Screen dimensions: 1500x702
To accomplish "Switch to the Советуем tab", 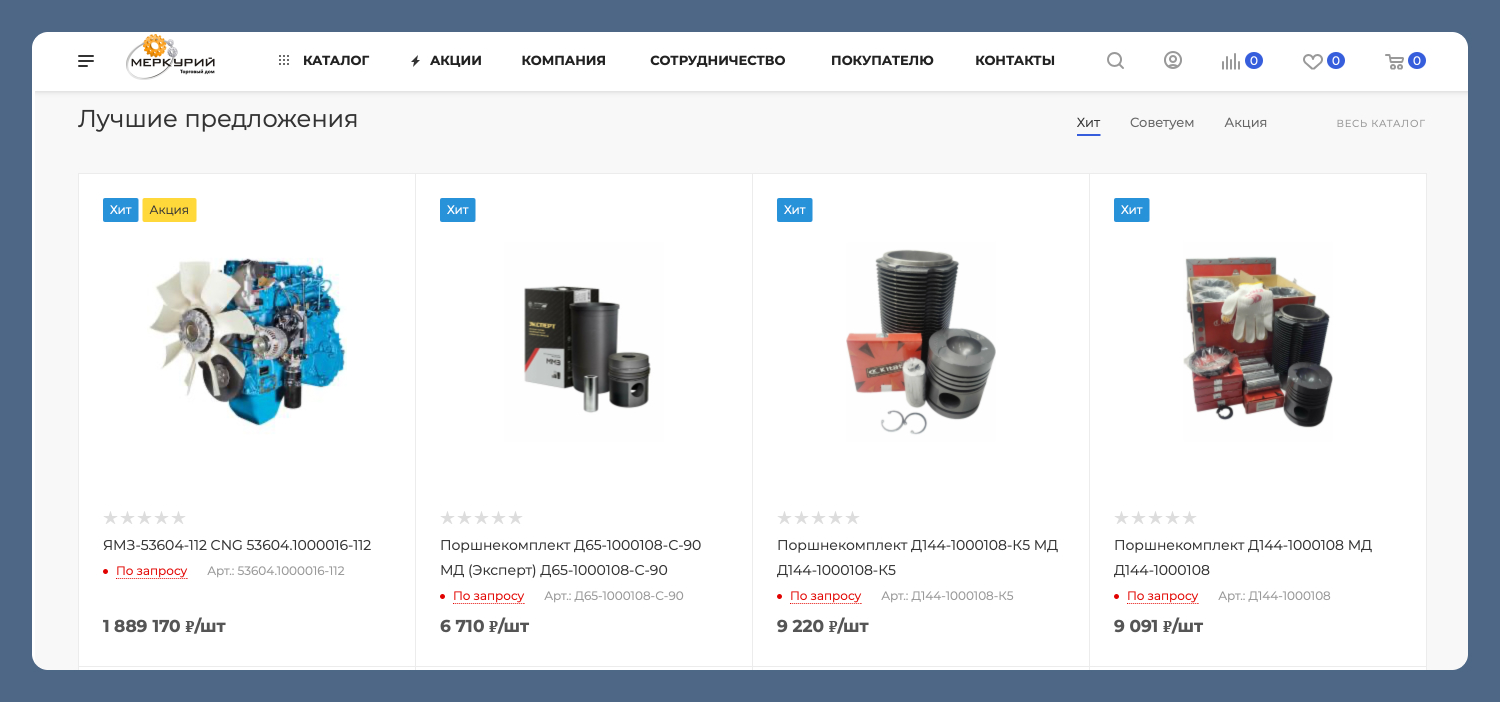I will click(x=1162, y=123).
